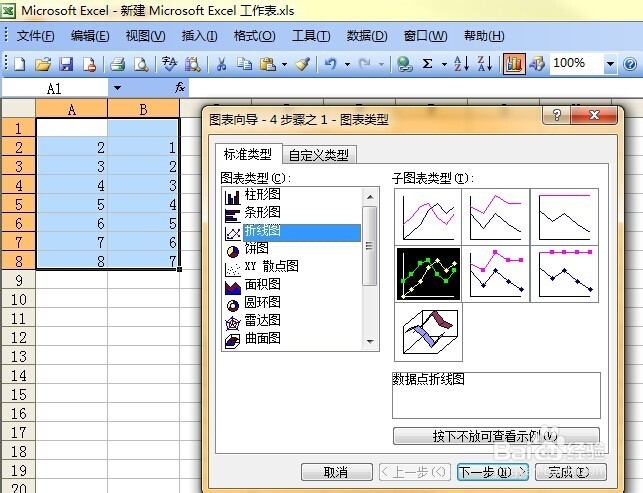643x493 pixels.
Task: Undo the last action via the Undo icon
Action: (x=331, y=64)
